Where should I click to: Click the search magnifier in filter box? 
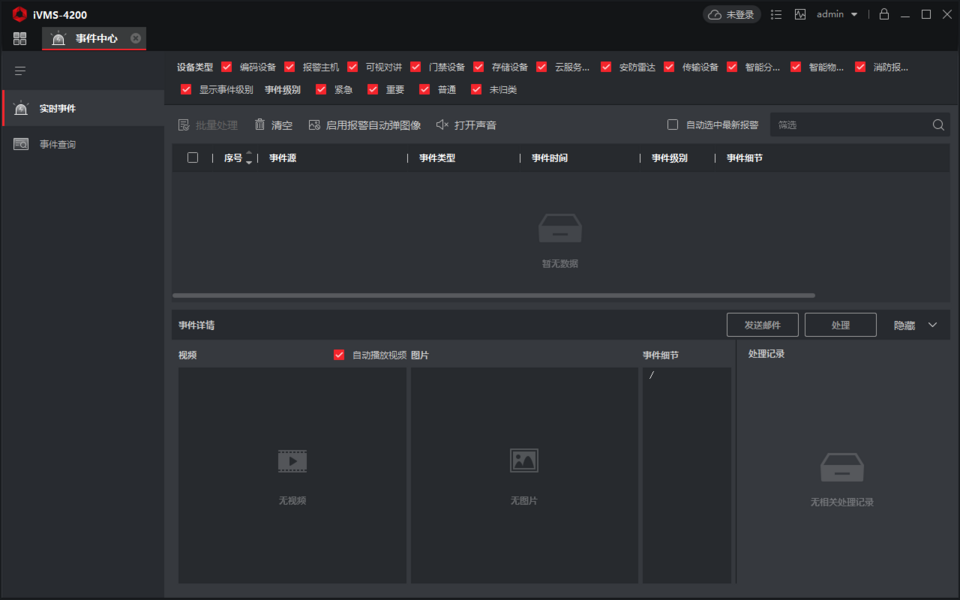pyautogui.click(x=938, y=125)
